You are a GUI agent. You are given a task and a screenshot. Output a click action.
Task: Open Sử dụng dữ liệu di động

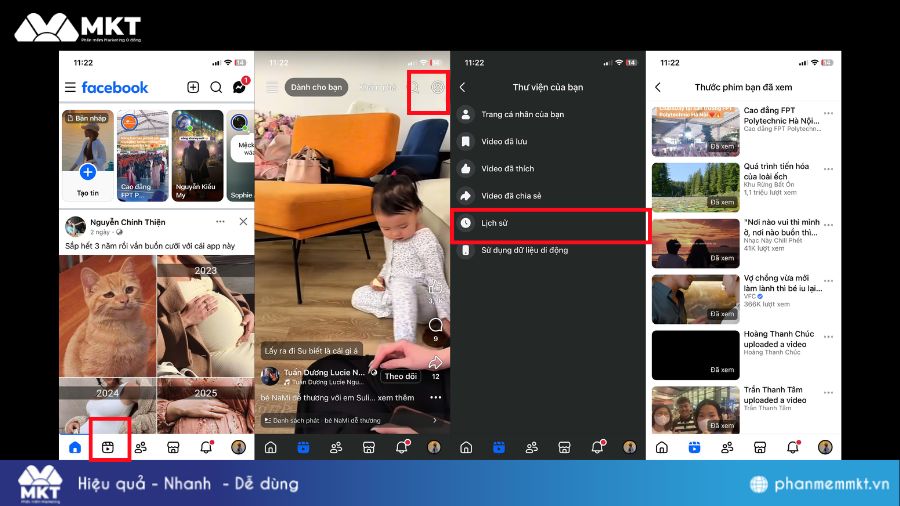(x=549, y=250)
